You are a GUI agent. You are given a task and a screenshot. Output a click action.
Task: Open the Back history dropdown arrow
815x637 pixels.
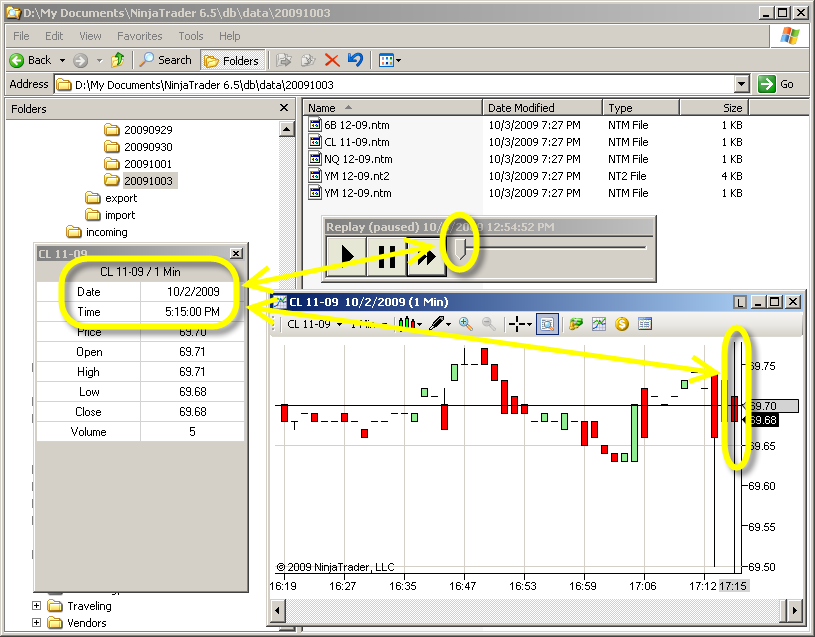coord(62,61)
